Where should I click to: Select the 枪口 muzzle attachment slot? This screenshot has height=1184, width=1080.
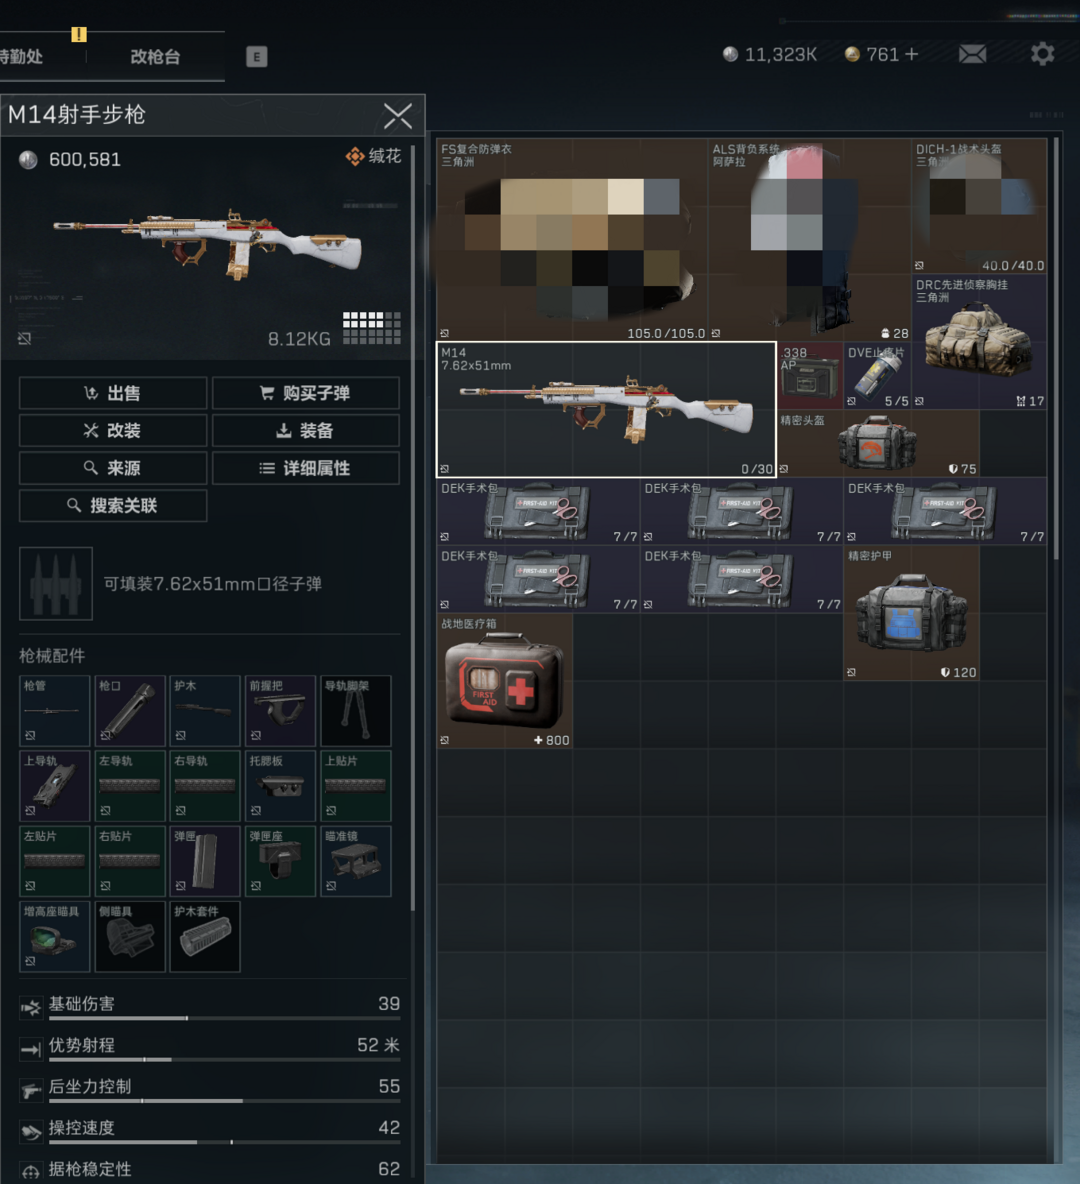[x=130, y=711]
